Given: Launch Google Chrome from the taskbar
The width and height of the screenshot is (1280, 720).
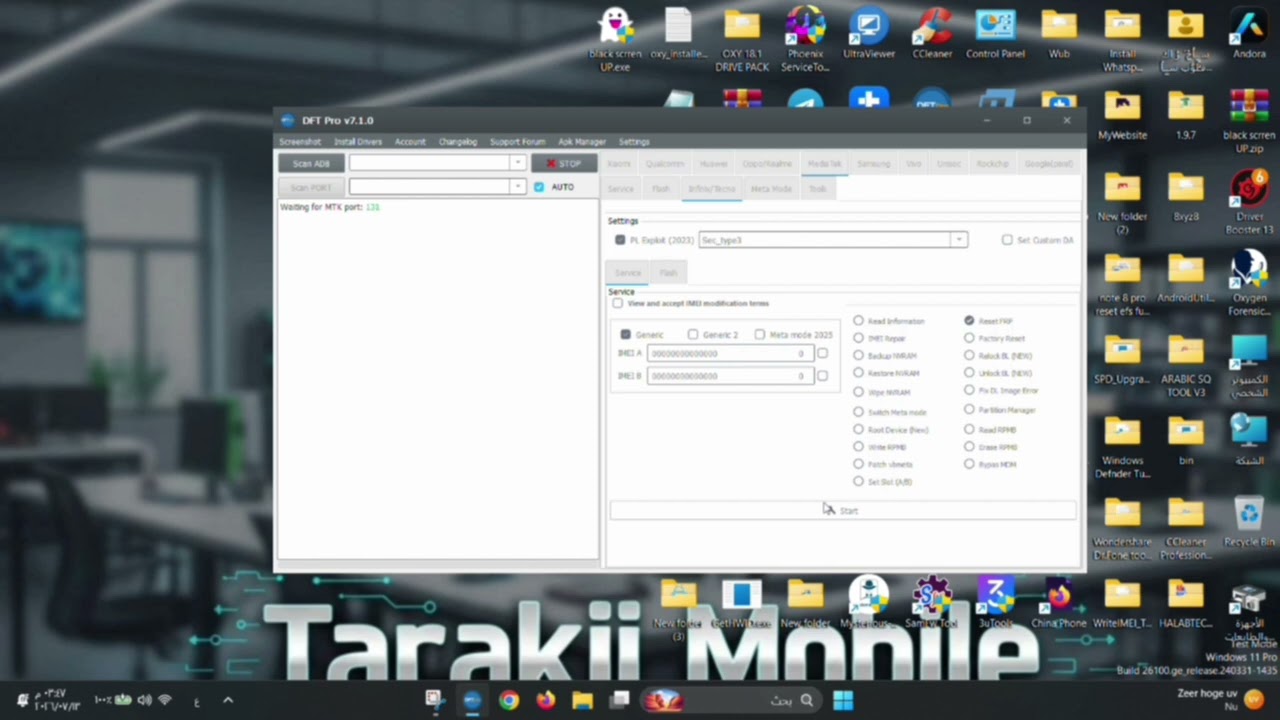Looking at the screenshot, I should tap(509, 700).
